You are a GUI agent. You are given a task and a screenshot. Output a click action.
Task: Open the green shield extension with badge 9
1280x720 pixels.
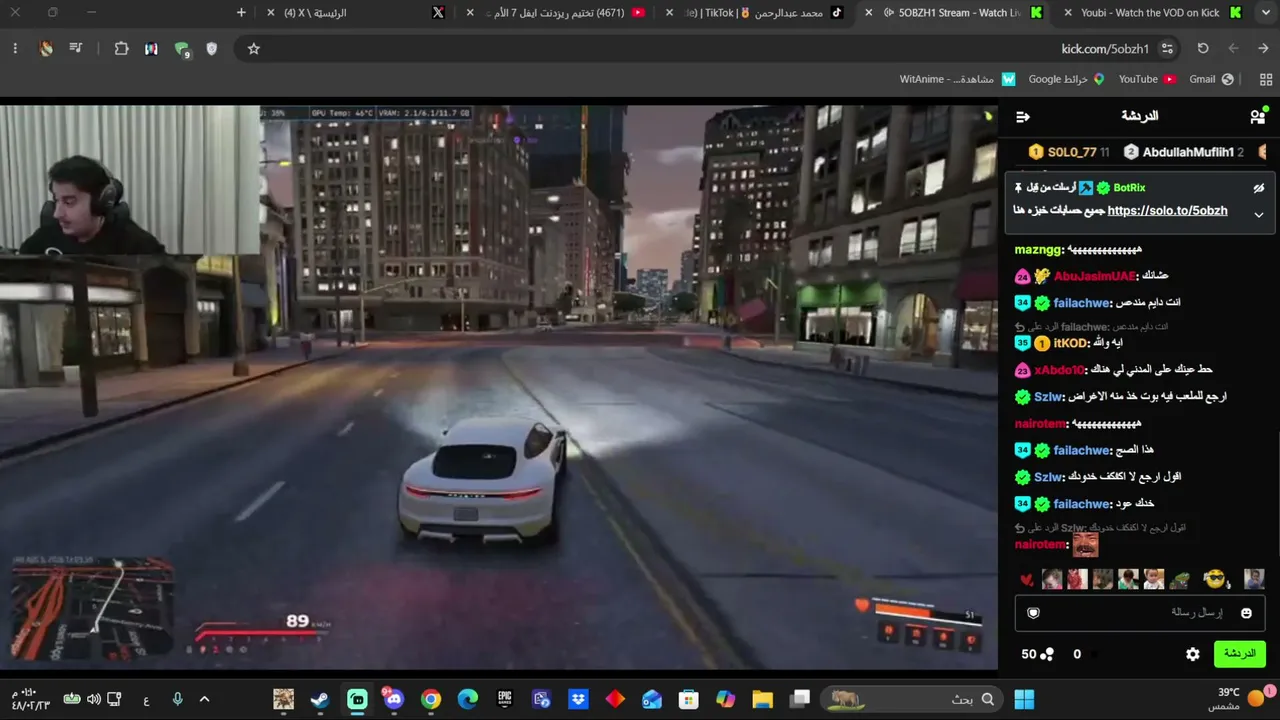[182, 49]
